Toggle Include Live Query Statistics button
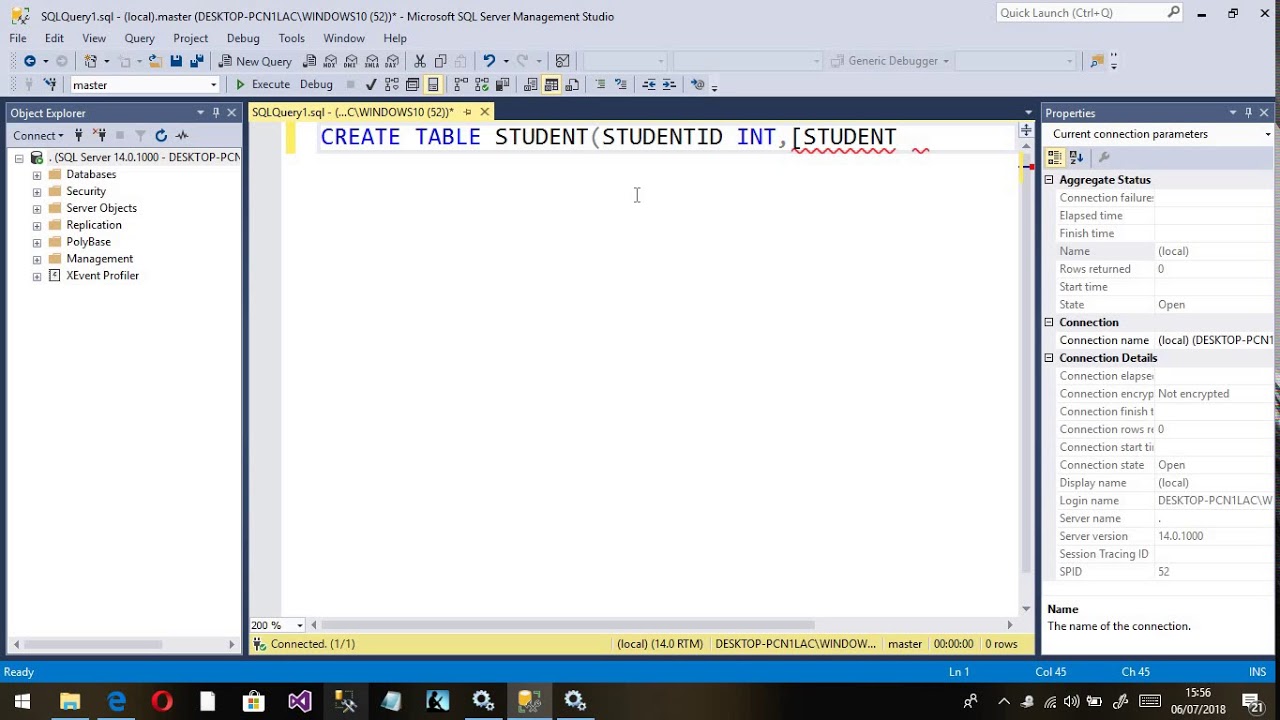1280x720 pixels. coord(481,85)
